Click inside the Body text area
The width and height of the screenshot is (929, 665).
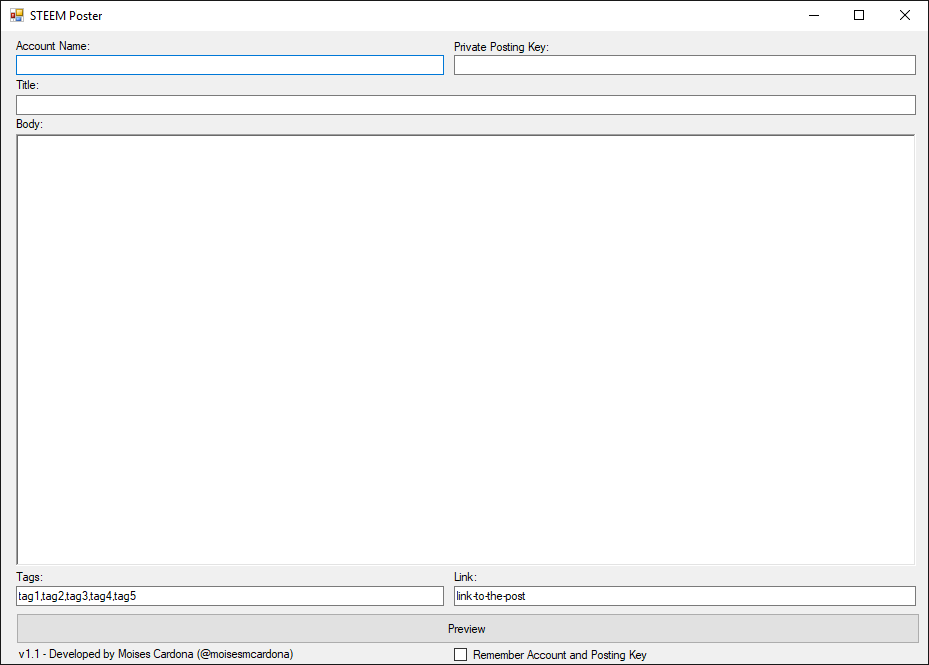pyautogui.click(x=466, y=350)
